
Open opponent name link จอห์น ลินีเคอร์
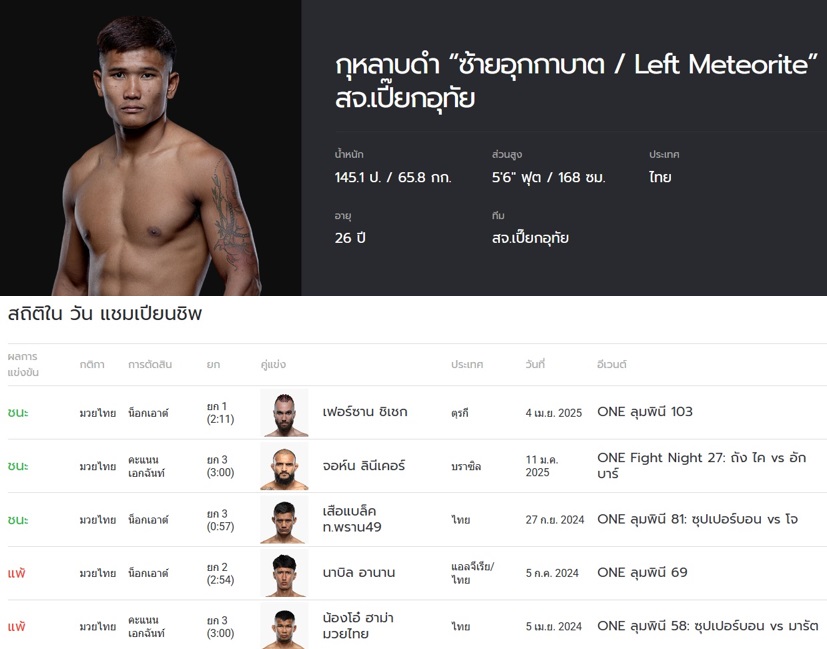364,466
